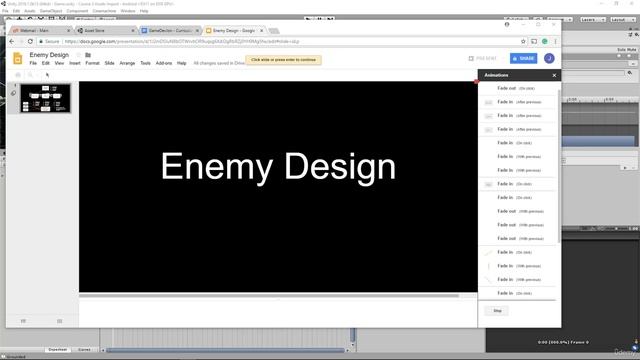Image resolution: width=640 pixels, height=360 pixels.
Task: Switch to the Asset Store browser tab
Action: click(x=105, y=31)
